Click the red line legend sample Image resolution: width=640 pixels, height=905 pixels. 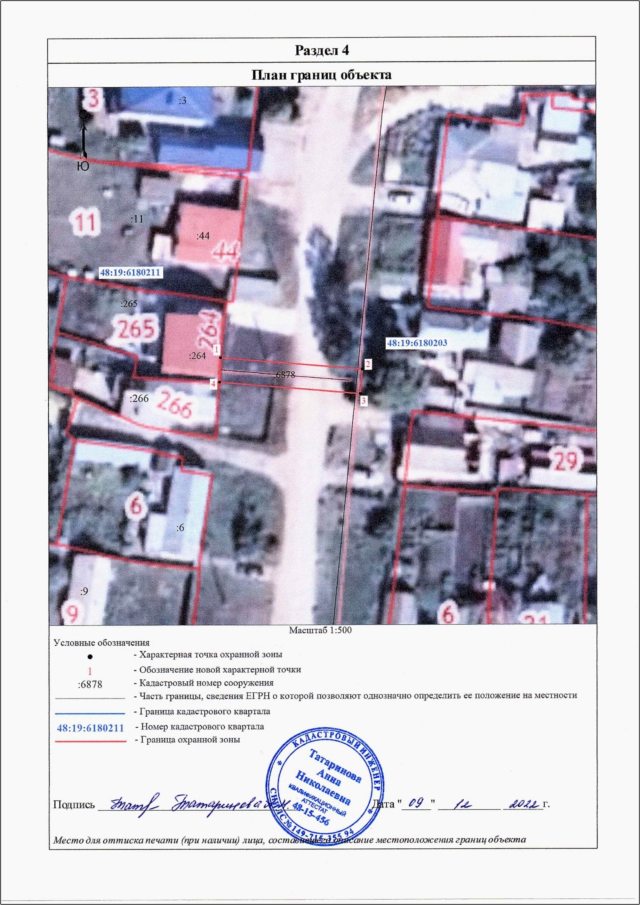pyautogui.click(x=90, y=743)
